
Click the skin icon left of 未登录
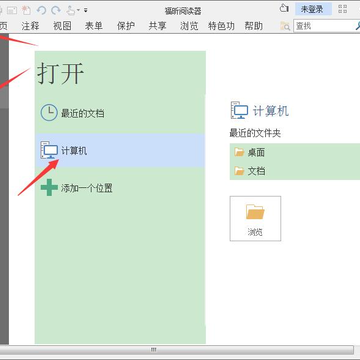tap(284, 9)
